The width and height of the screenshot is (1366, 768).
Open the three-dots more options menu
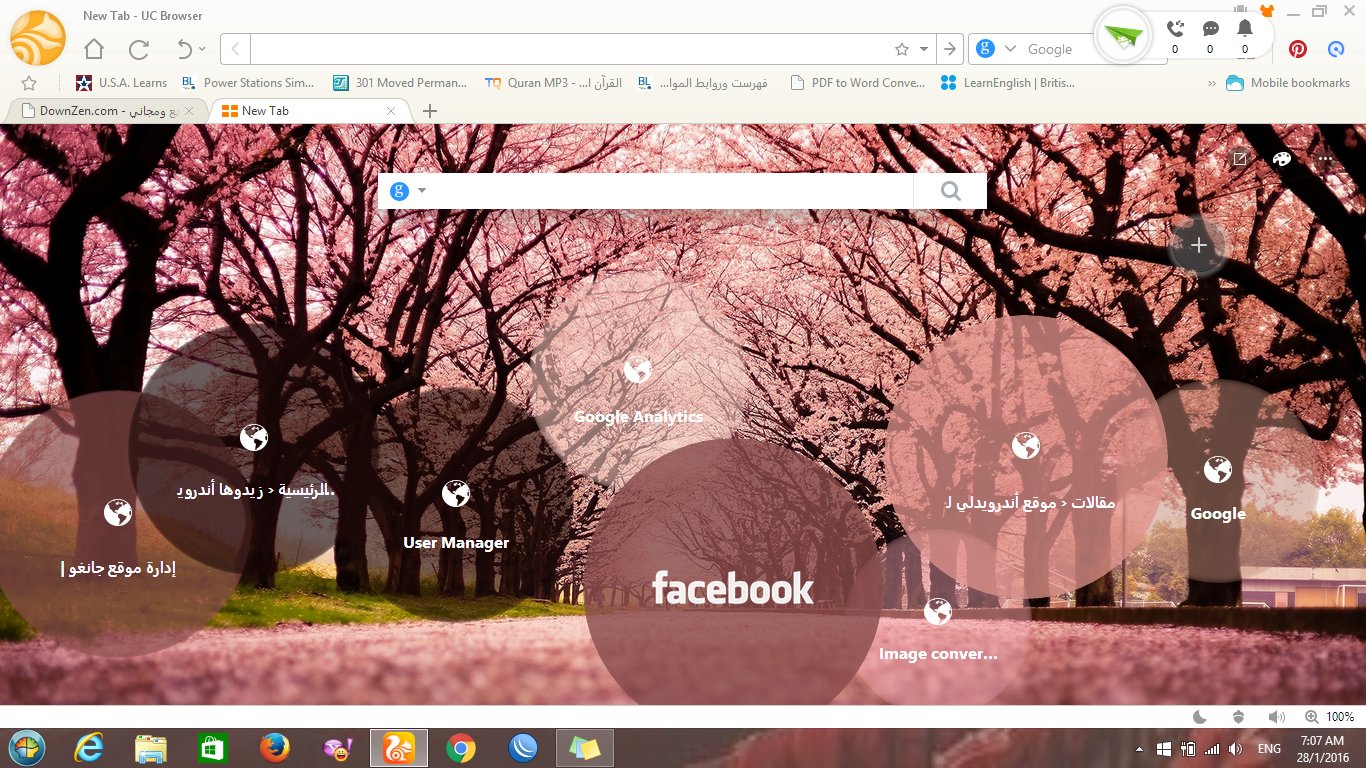[x=1325, y=158]
